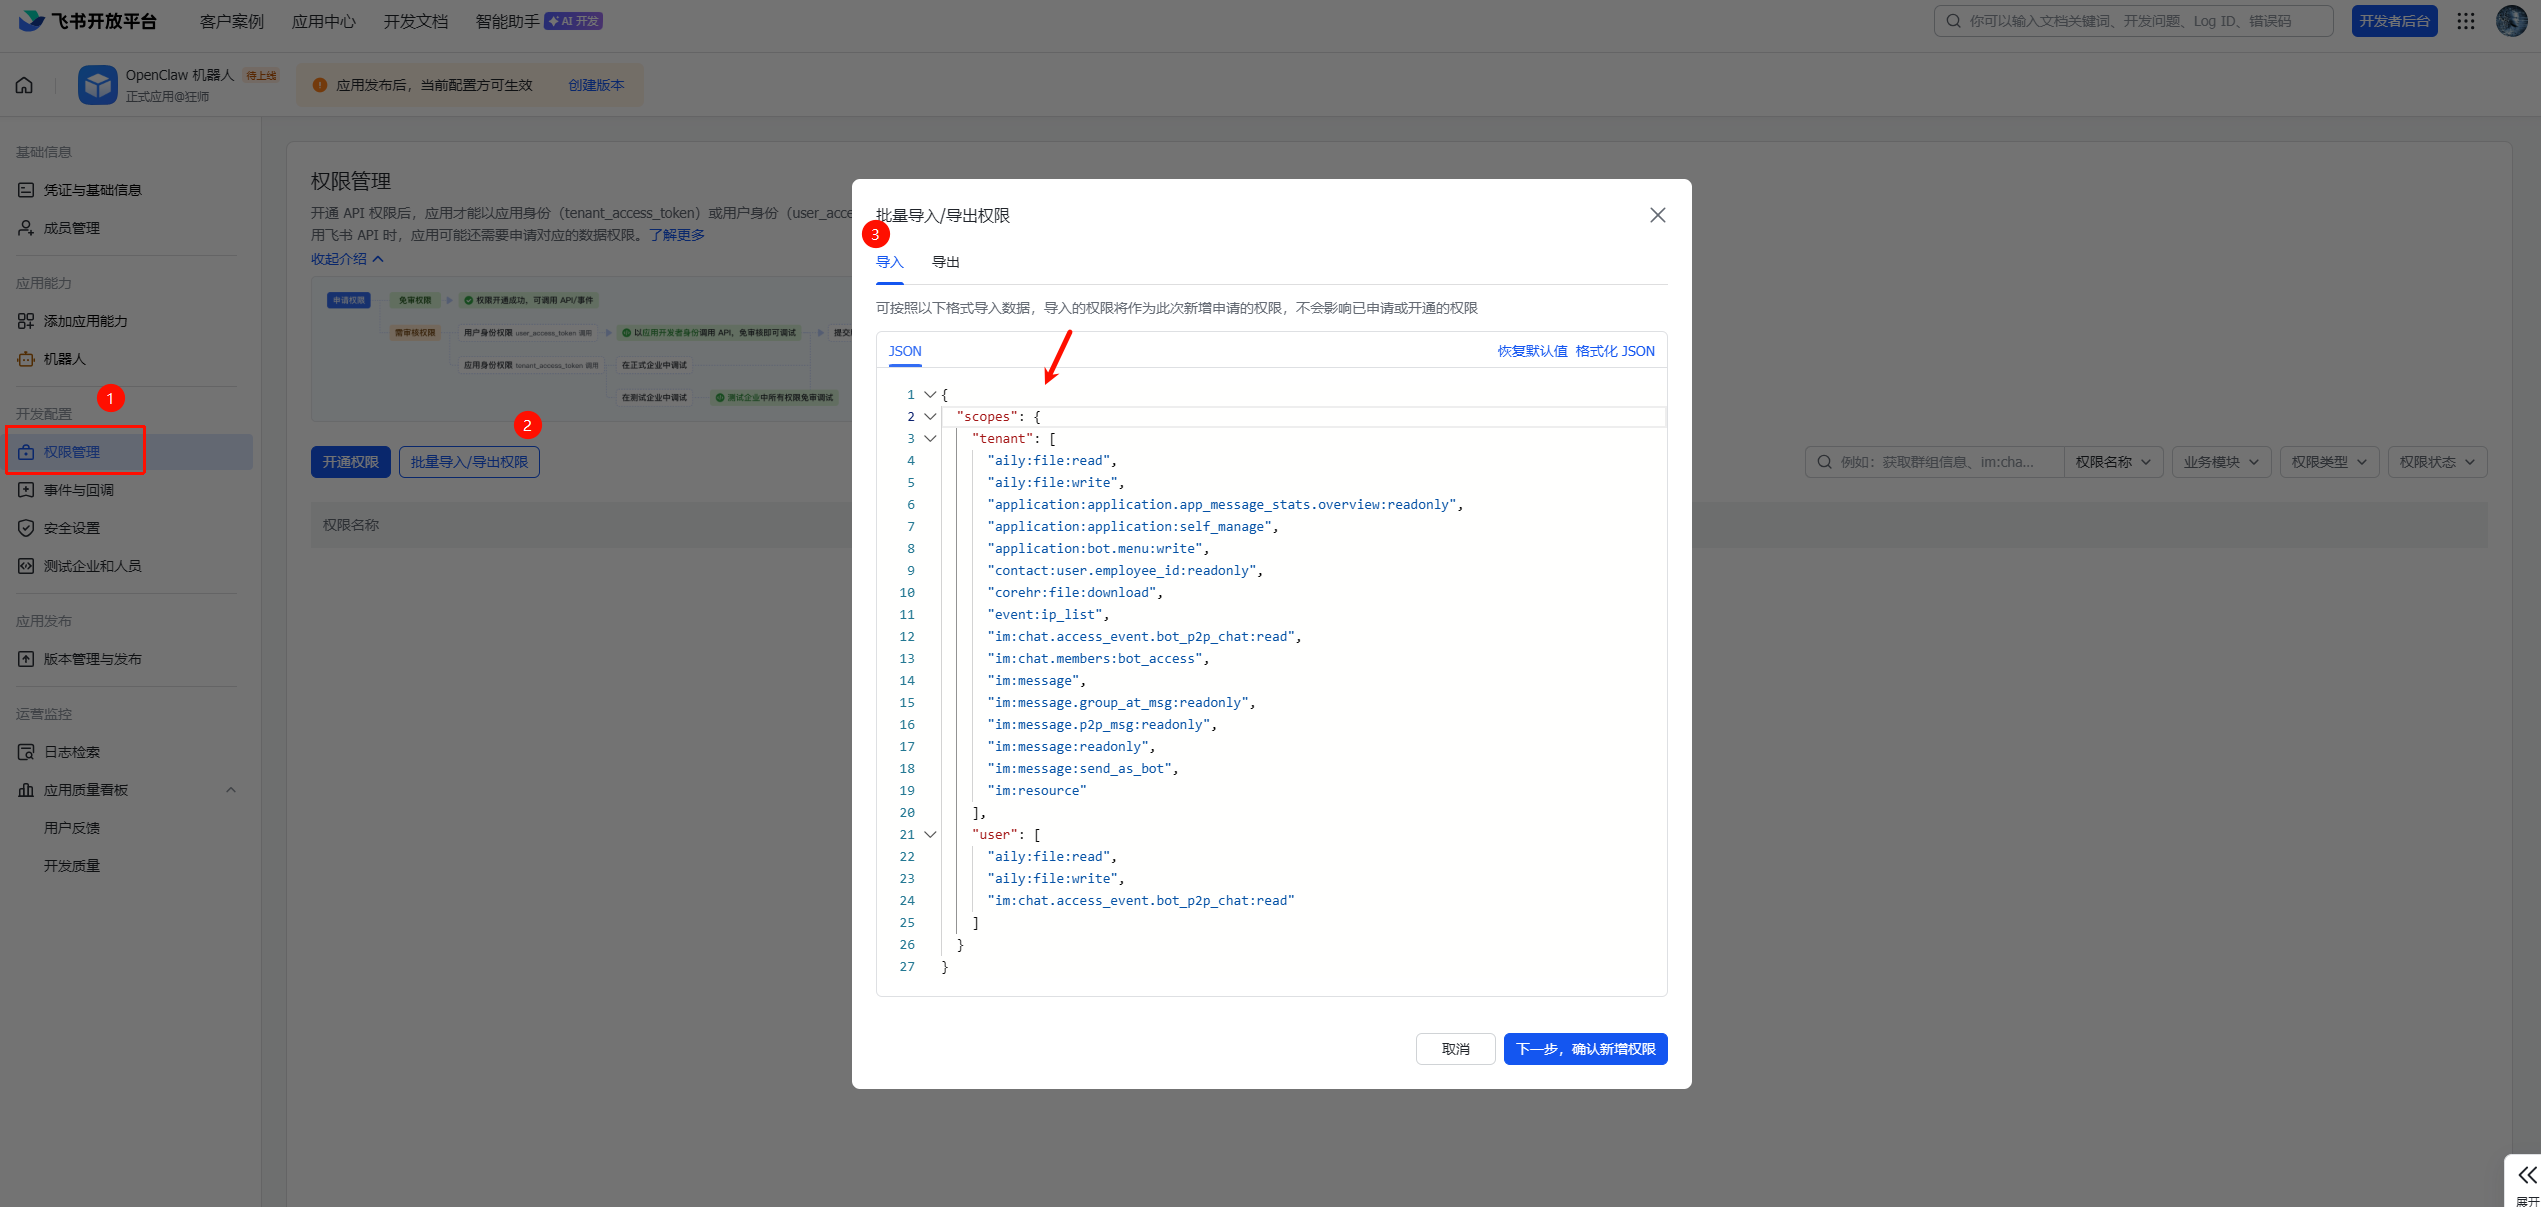Click the documentation search field

[2132, 21]
